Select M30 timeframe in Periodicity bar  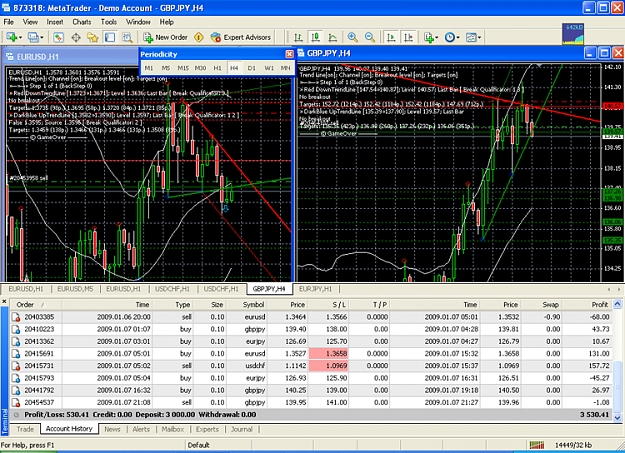pyautogui.click(x=200, y=68)
